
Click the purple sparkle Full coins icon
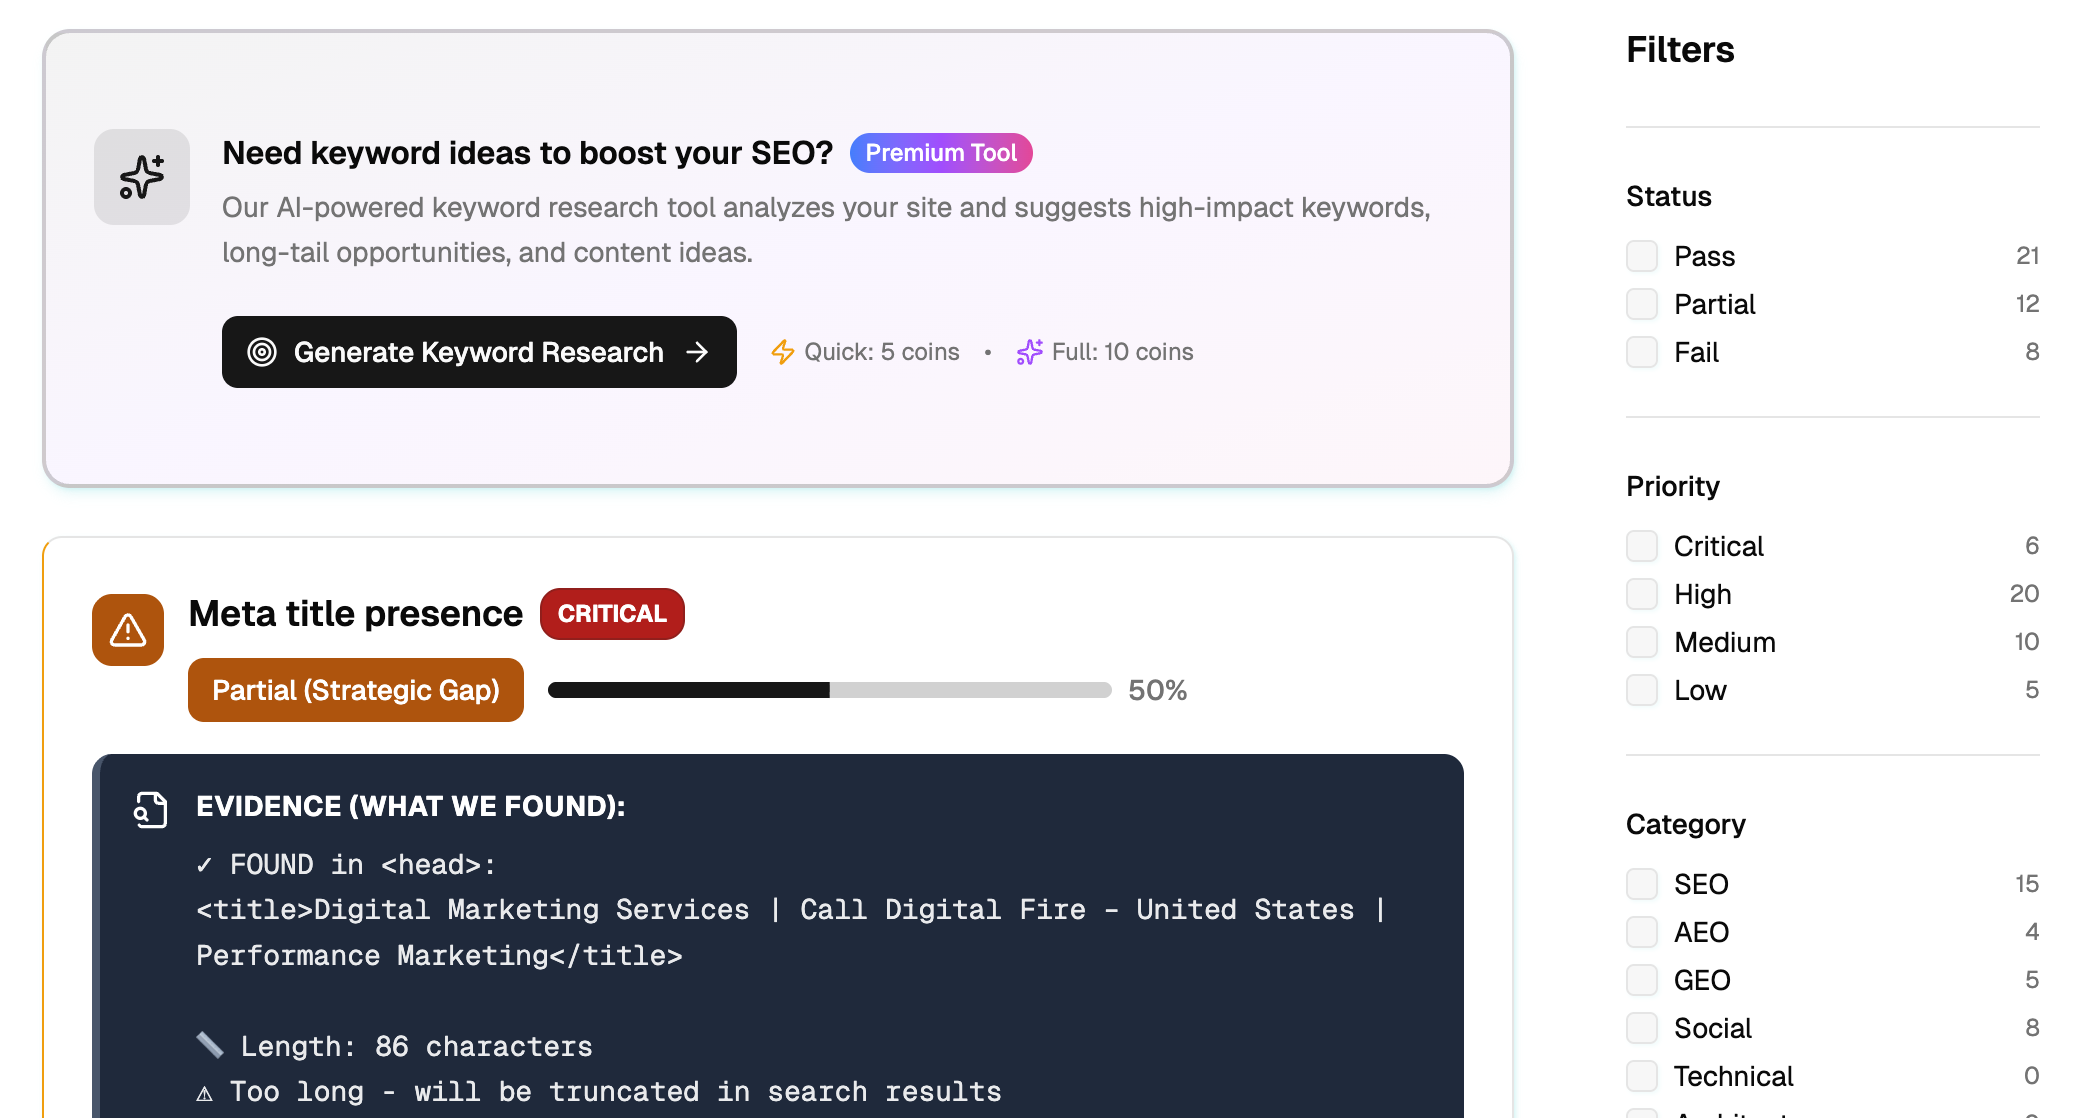(x=1029, y=352)
